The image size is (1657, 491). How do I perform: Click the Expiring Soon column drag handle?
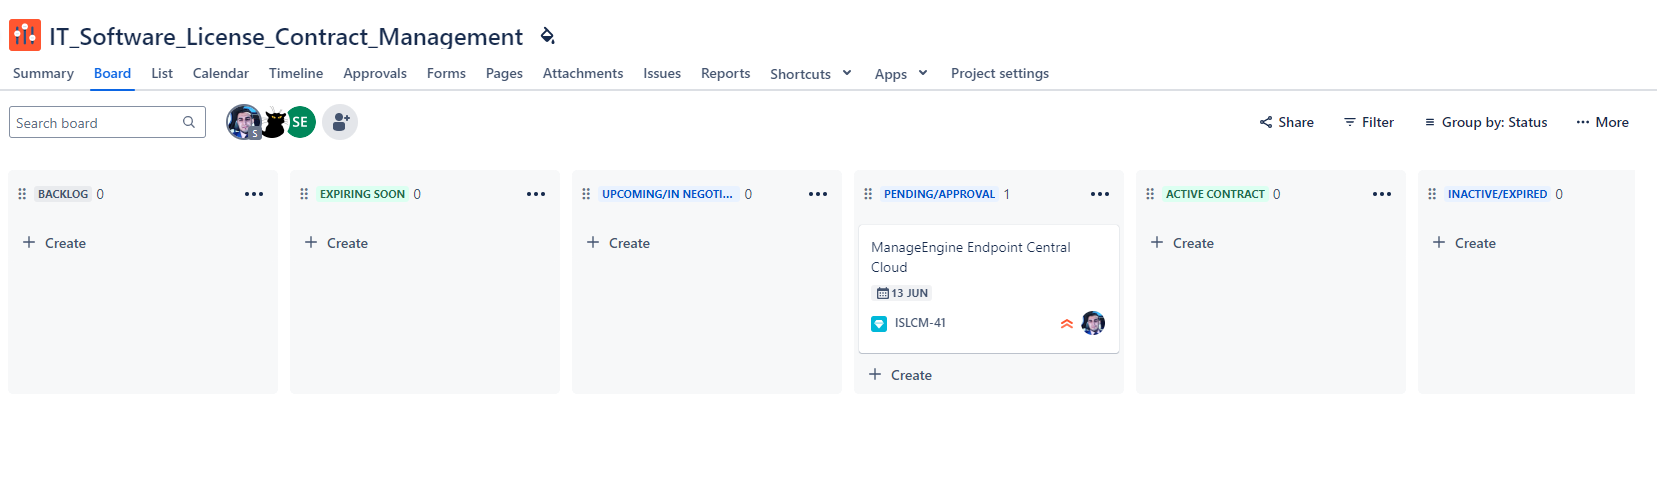click(304, 194)
